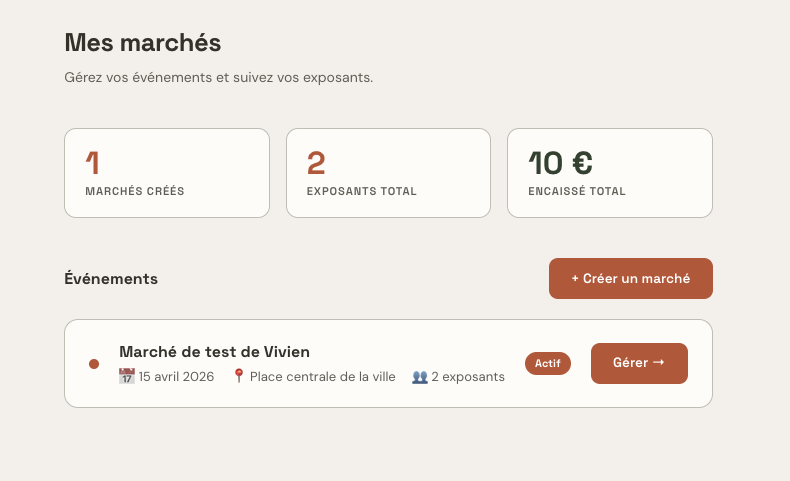Click the Événements section heading

click(x=111, y=279)
